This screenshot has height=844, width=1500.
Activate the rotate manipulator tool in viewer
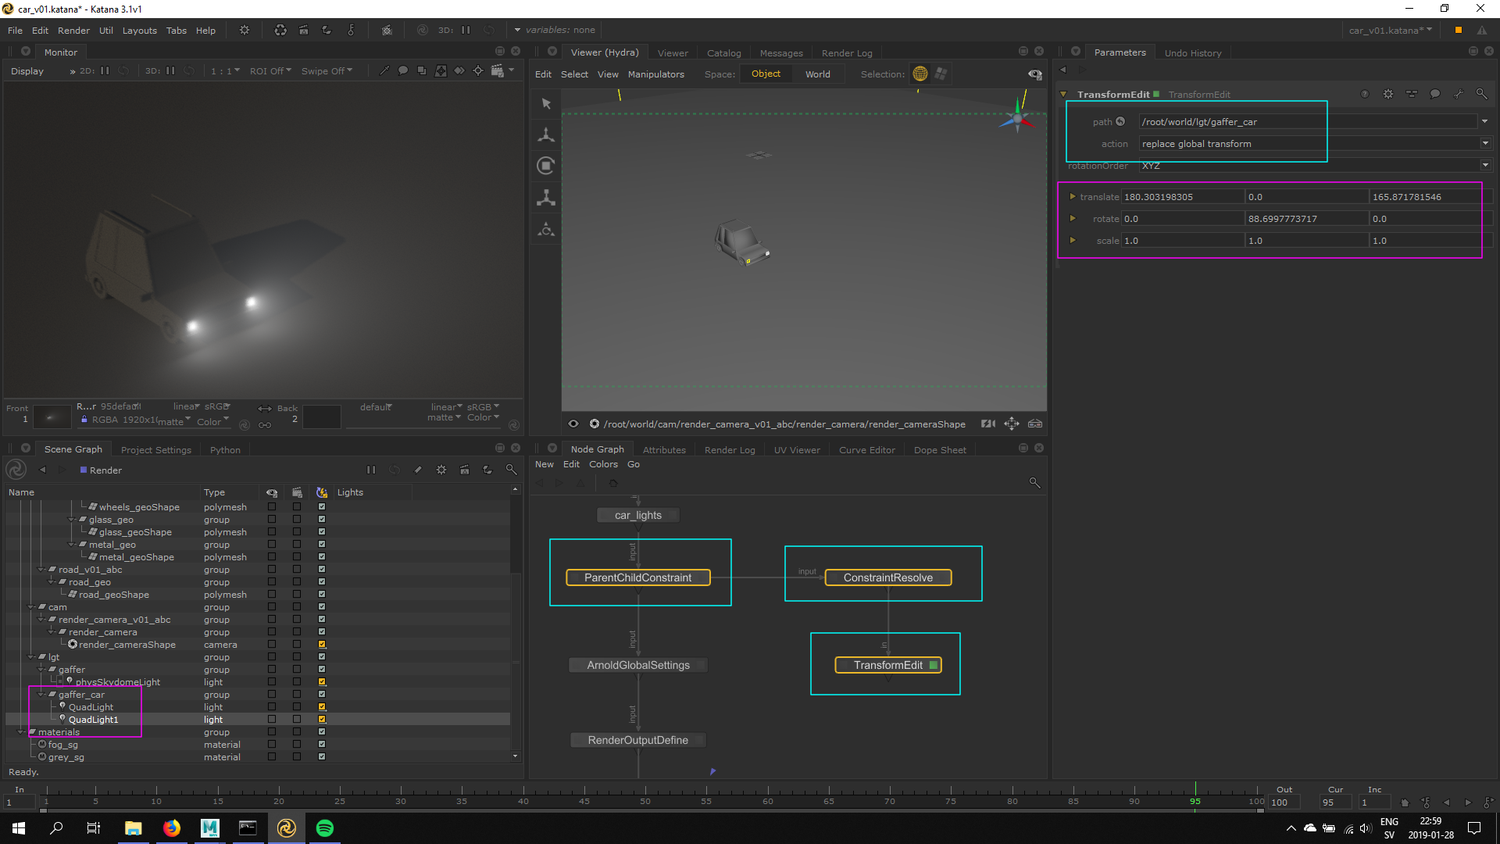coord(546,166)
